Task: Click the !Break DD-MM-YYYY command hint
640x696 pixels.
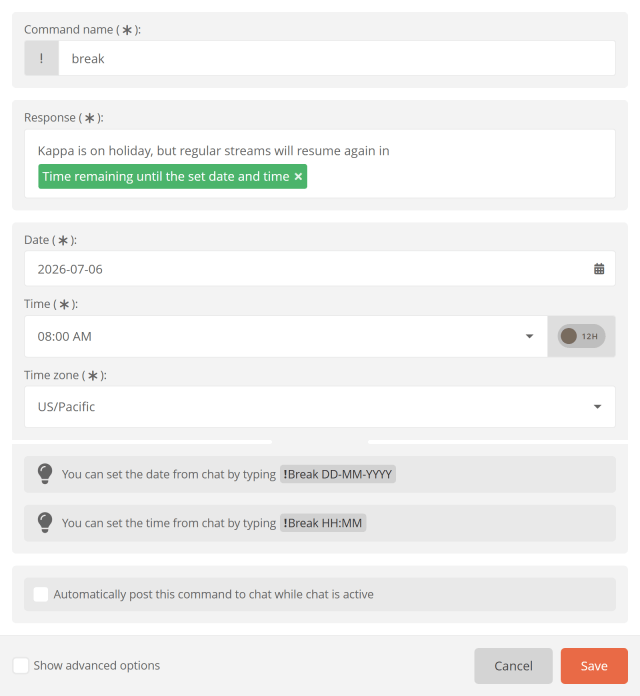Action: pos(337,474)
